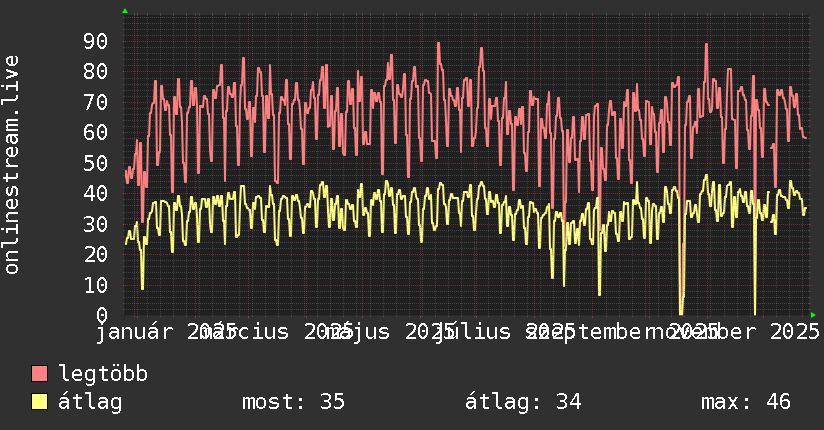Click the 20 label on y-axis
This screenshot has height=430, width=824.
[96, 255]
